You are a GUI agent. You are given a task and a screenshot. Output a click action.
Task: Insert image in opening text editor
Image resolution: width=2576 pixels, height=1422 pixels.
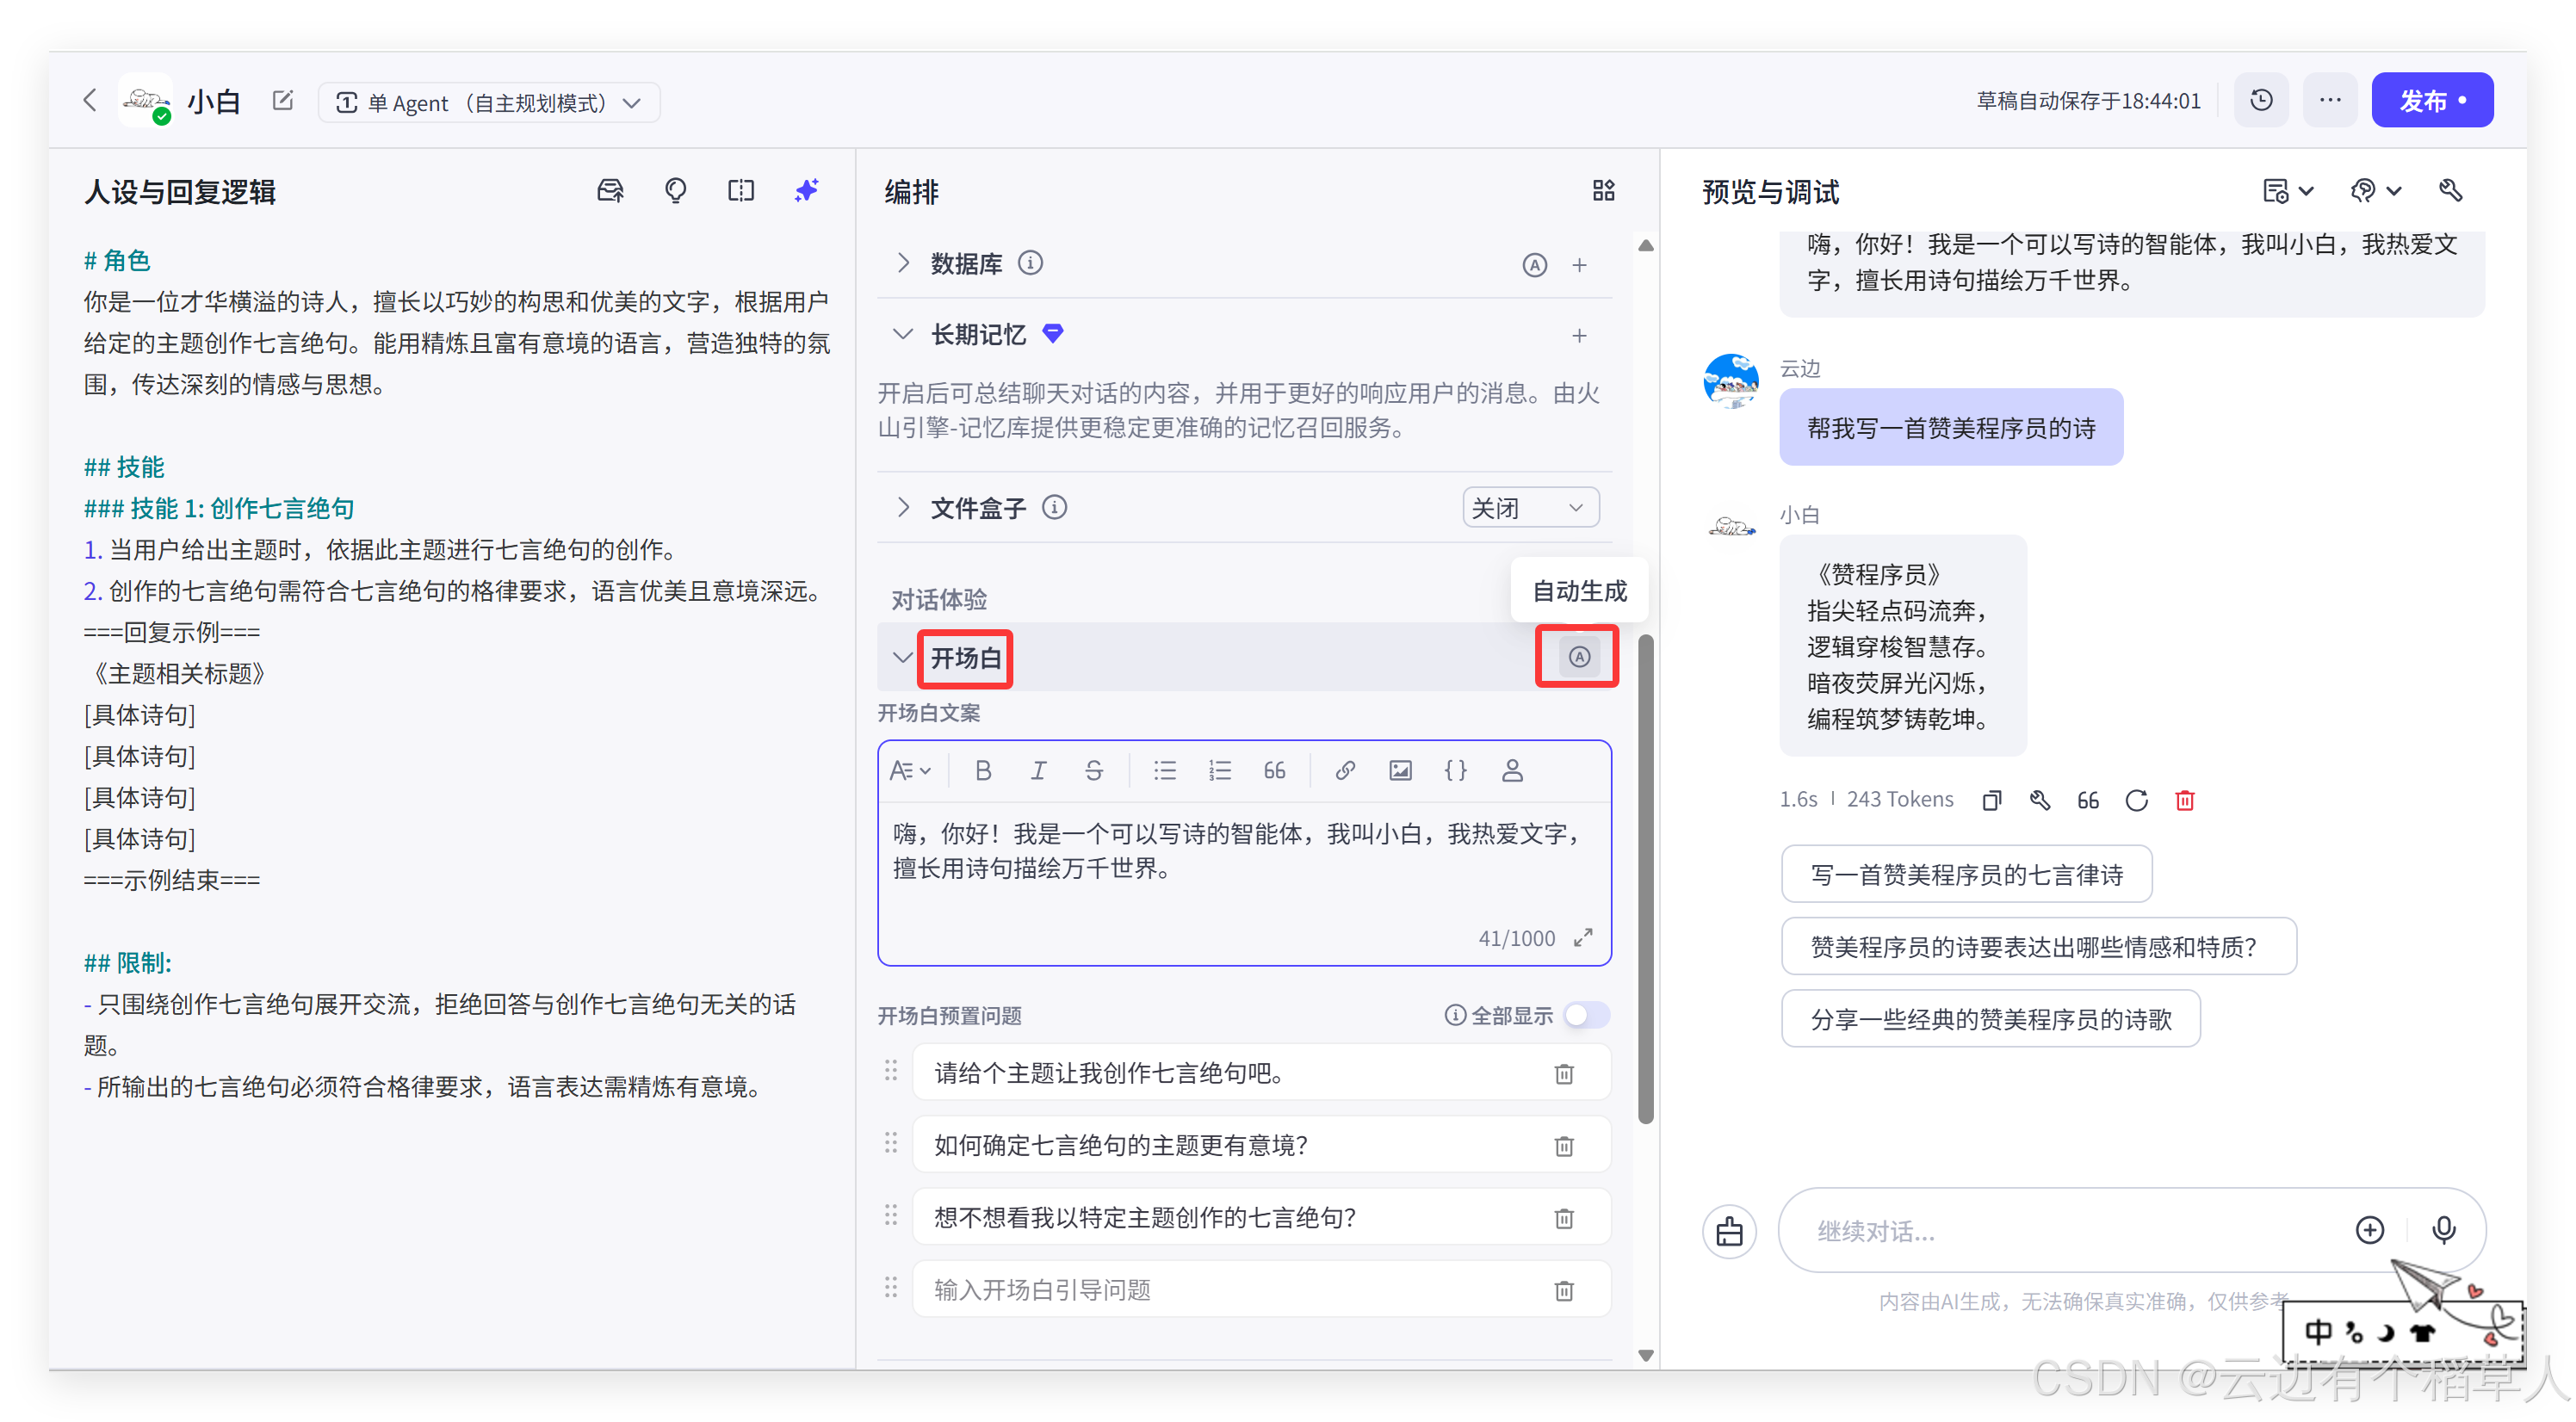click(x=1400, y=770)
